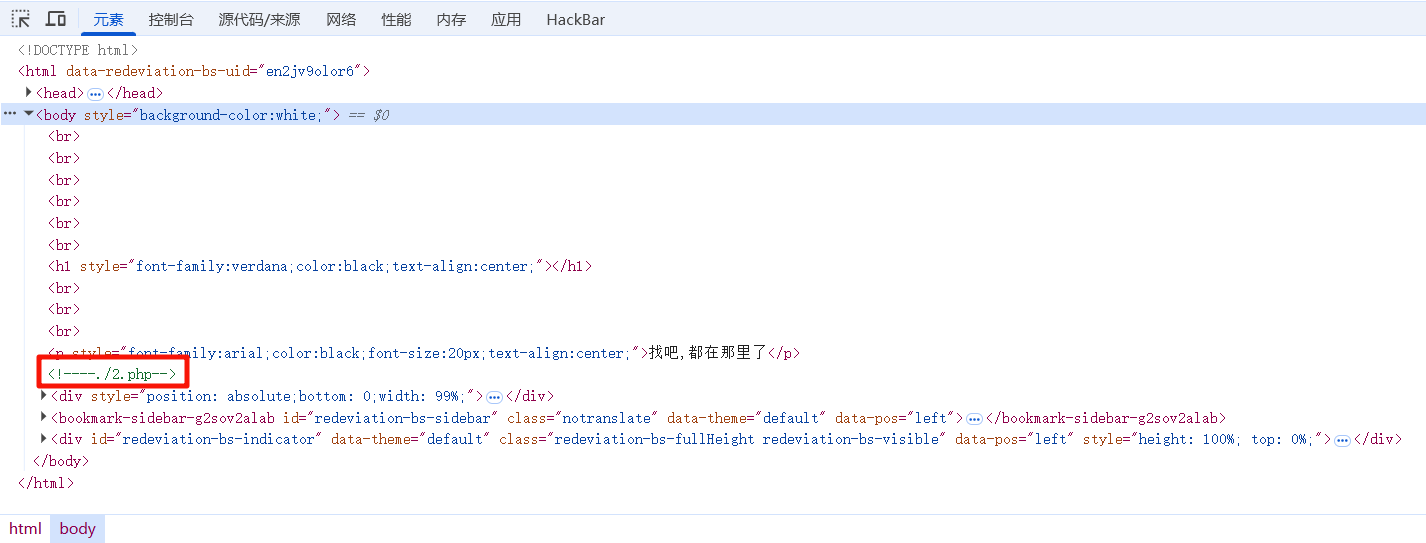Viewport: 1426px width, 543px height.
Task: Select the ./2.php comment node
Action: [x=112, y=375]
